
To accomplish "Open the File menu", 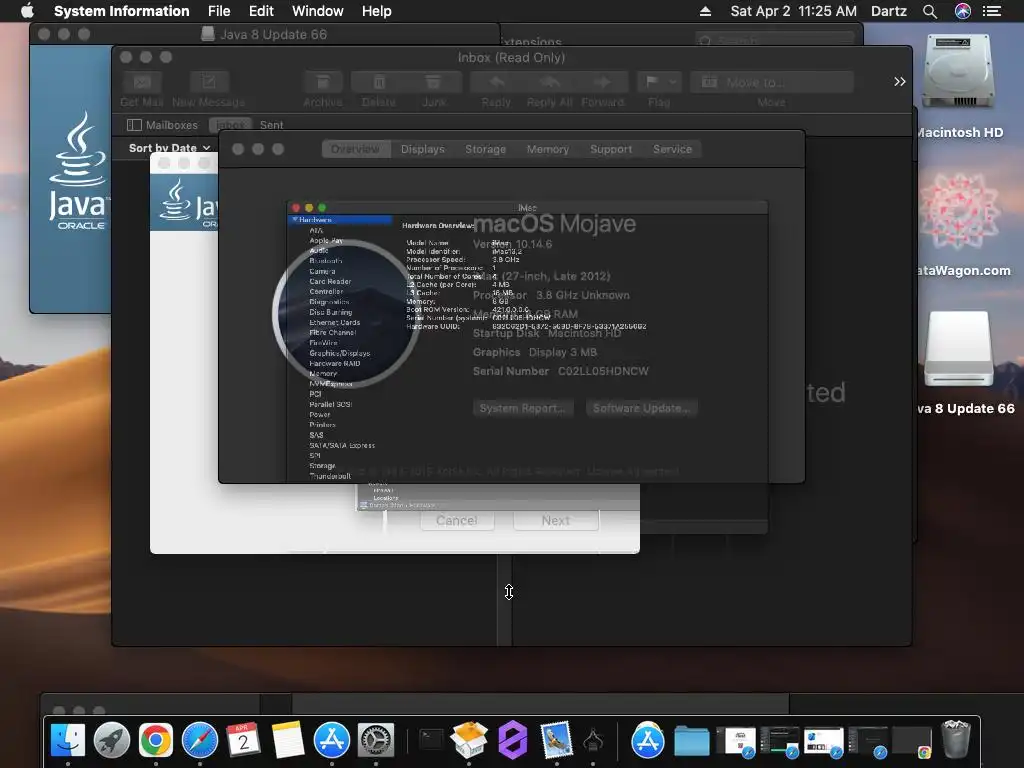I will 219,11.
